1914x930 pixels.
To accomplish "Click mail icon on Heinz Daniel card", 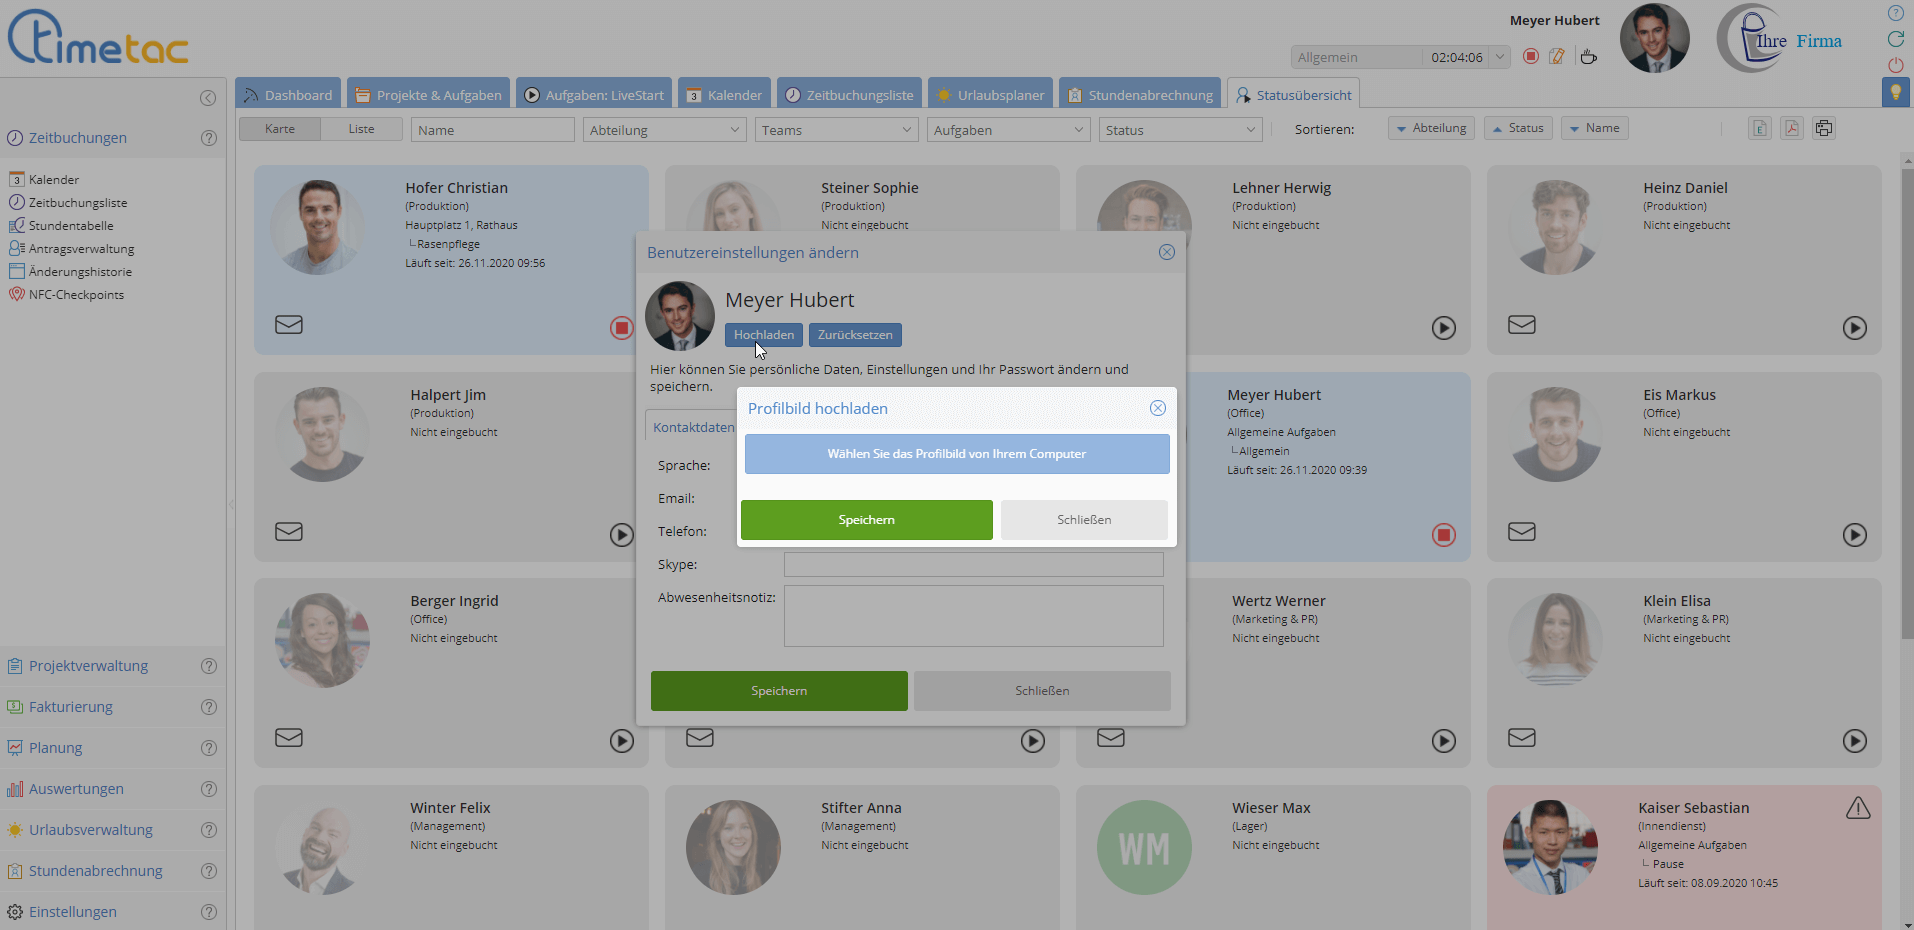I will (1521, 325).
